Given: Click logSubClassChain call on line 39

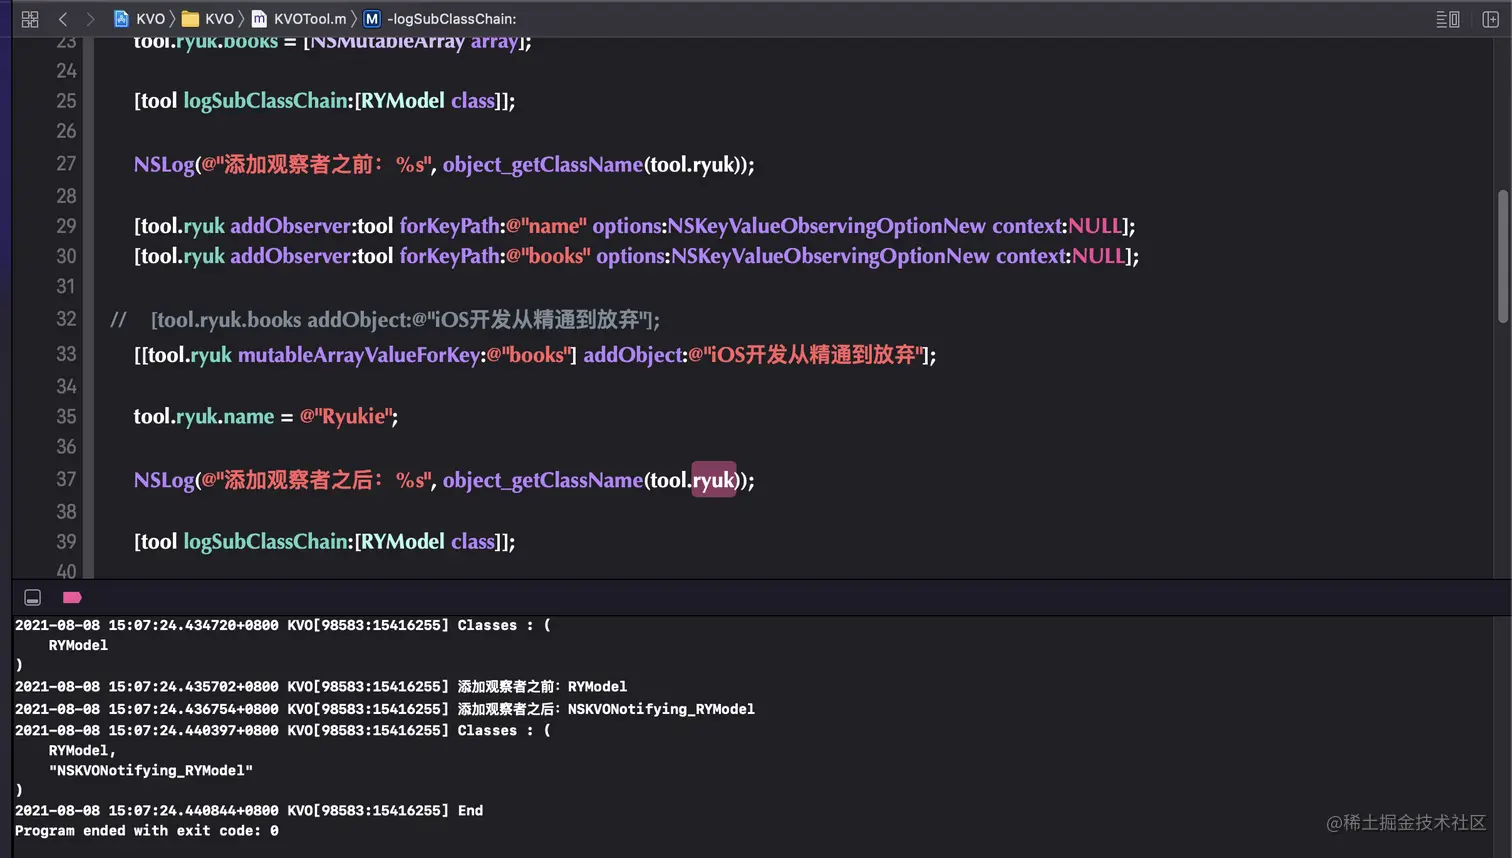Looking at the screenshot, I should point(265,542).
